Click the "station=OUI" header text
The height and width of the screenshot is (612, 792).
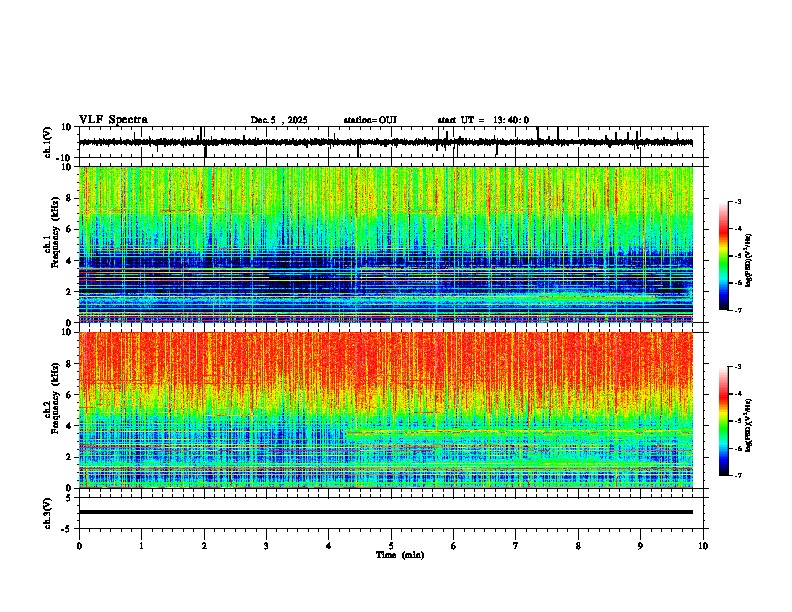tap(370, 120)
